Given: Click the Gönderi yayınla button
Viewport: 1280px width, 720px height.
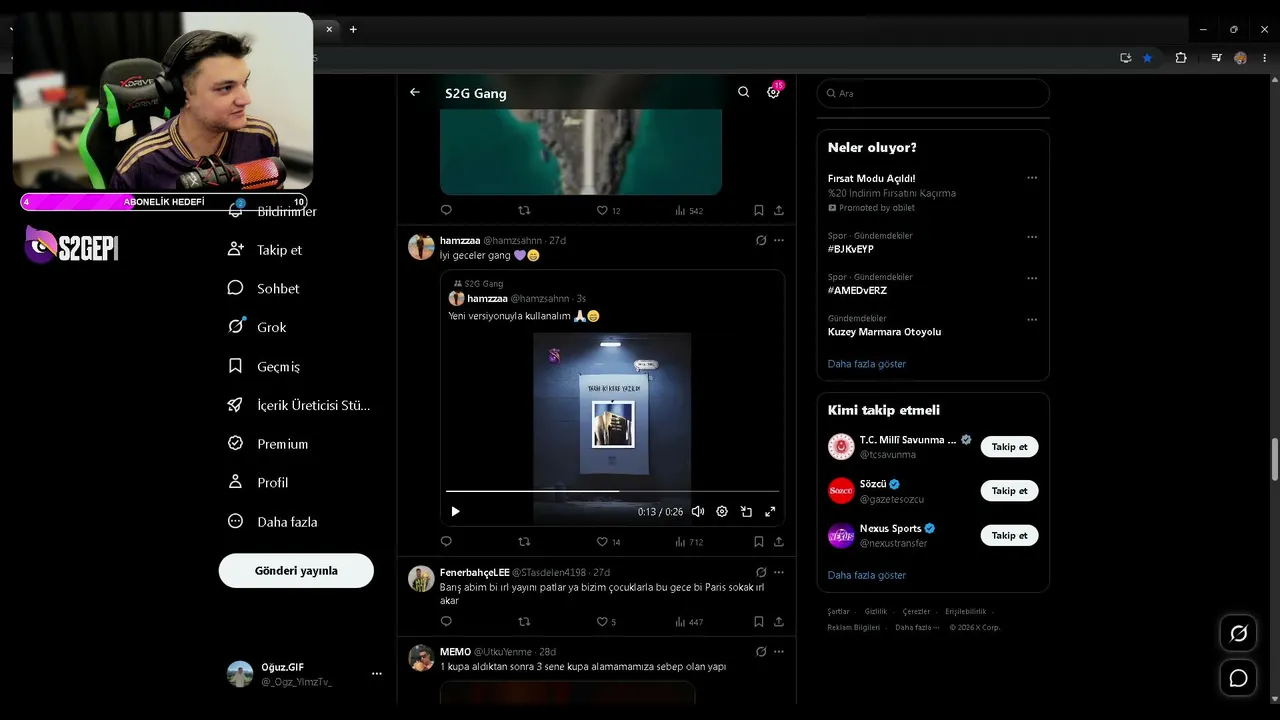Looking at the screenshot, I should click(x=296, y=570).
